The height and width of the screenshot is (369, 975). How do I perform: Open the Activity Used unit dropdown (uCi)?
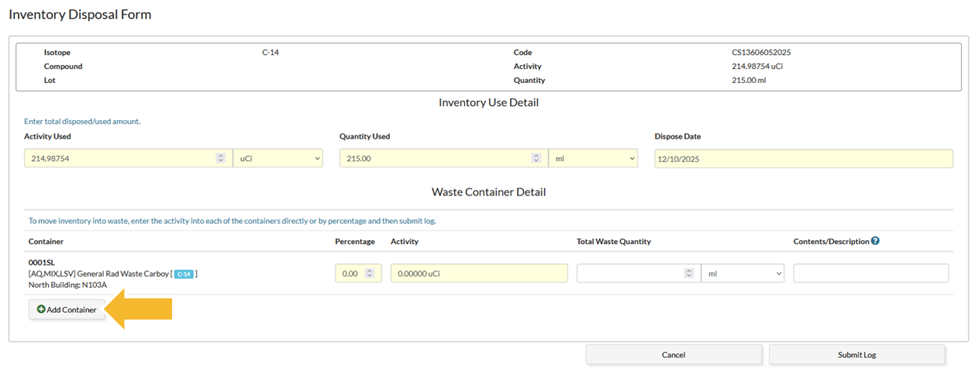coord(278,159)
